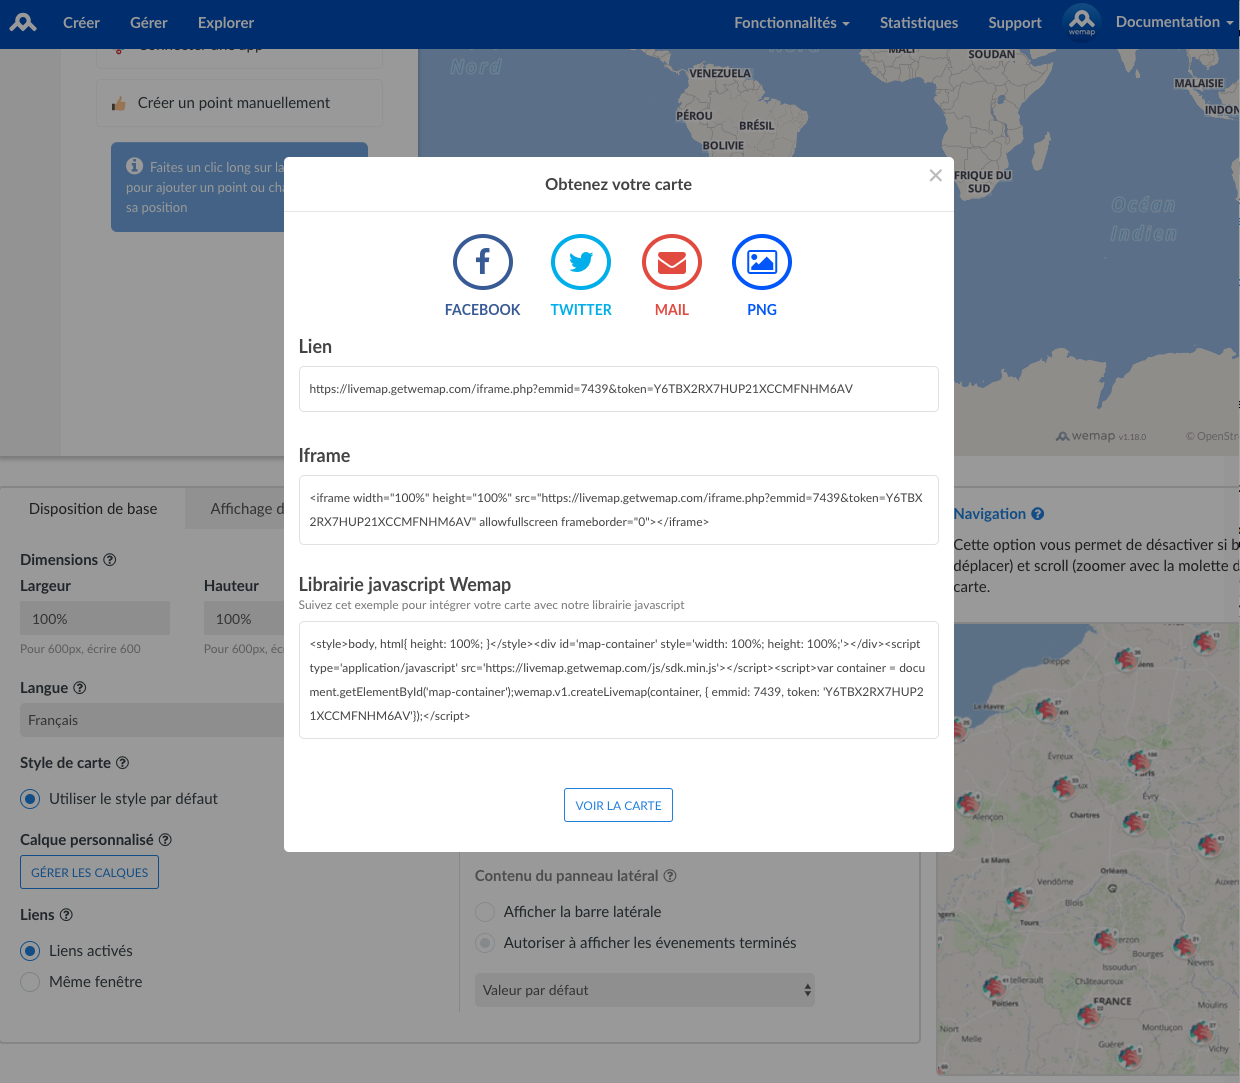Select Utiliser le style par défaut
The image size is (1240, 1083).
point(31,799)
